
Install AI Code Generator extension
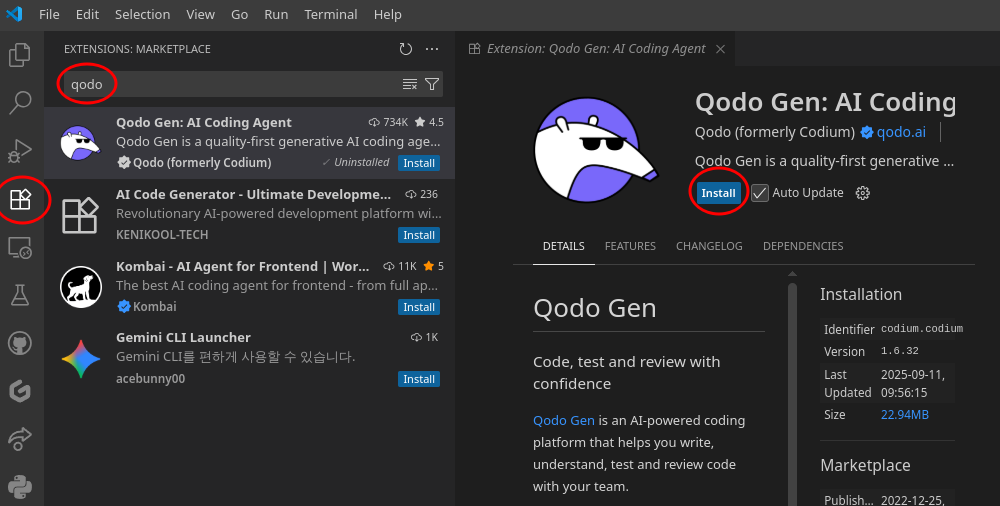(419, 235)
